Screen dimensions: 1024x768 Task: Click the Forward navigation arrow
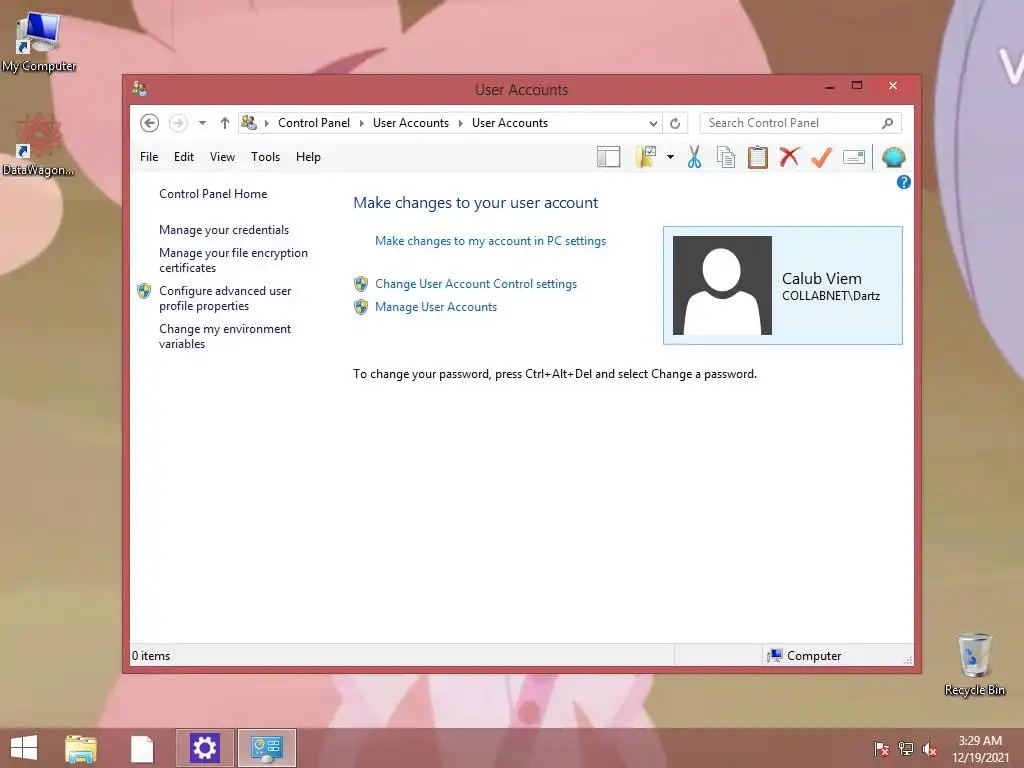coord(178,123)
